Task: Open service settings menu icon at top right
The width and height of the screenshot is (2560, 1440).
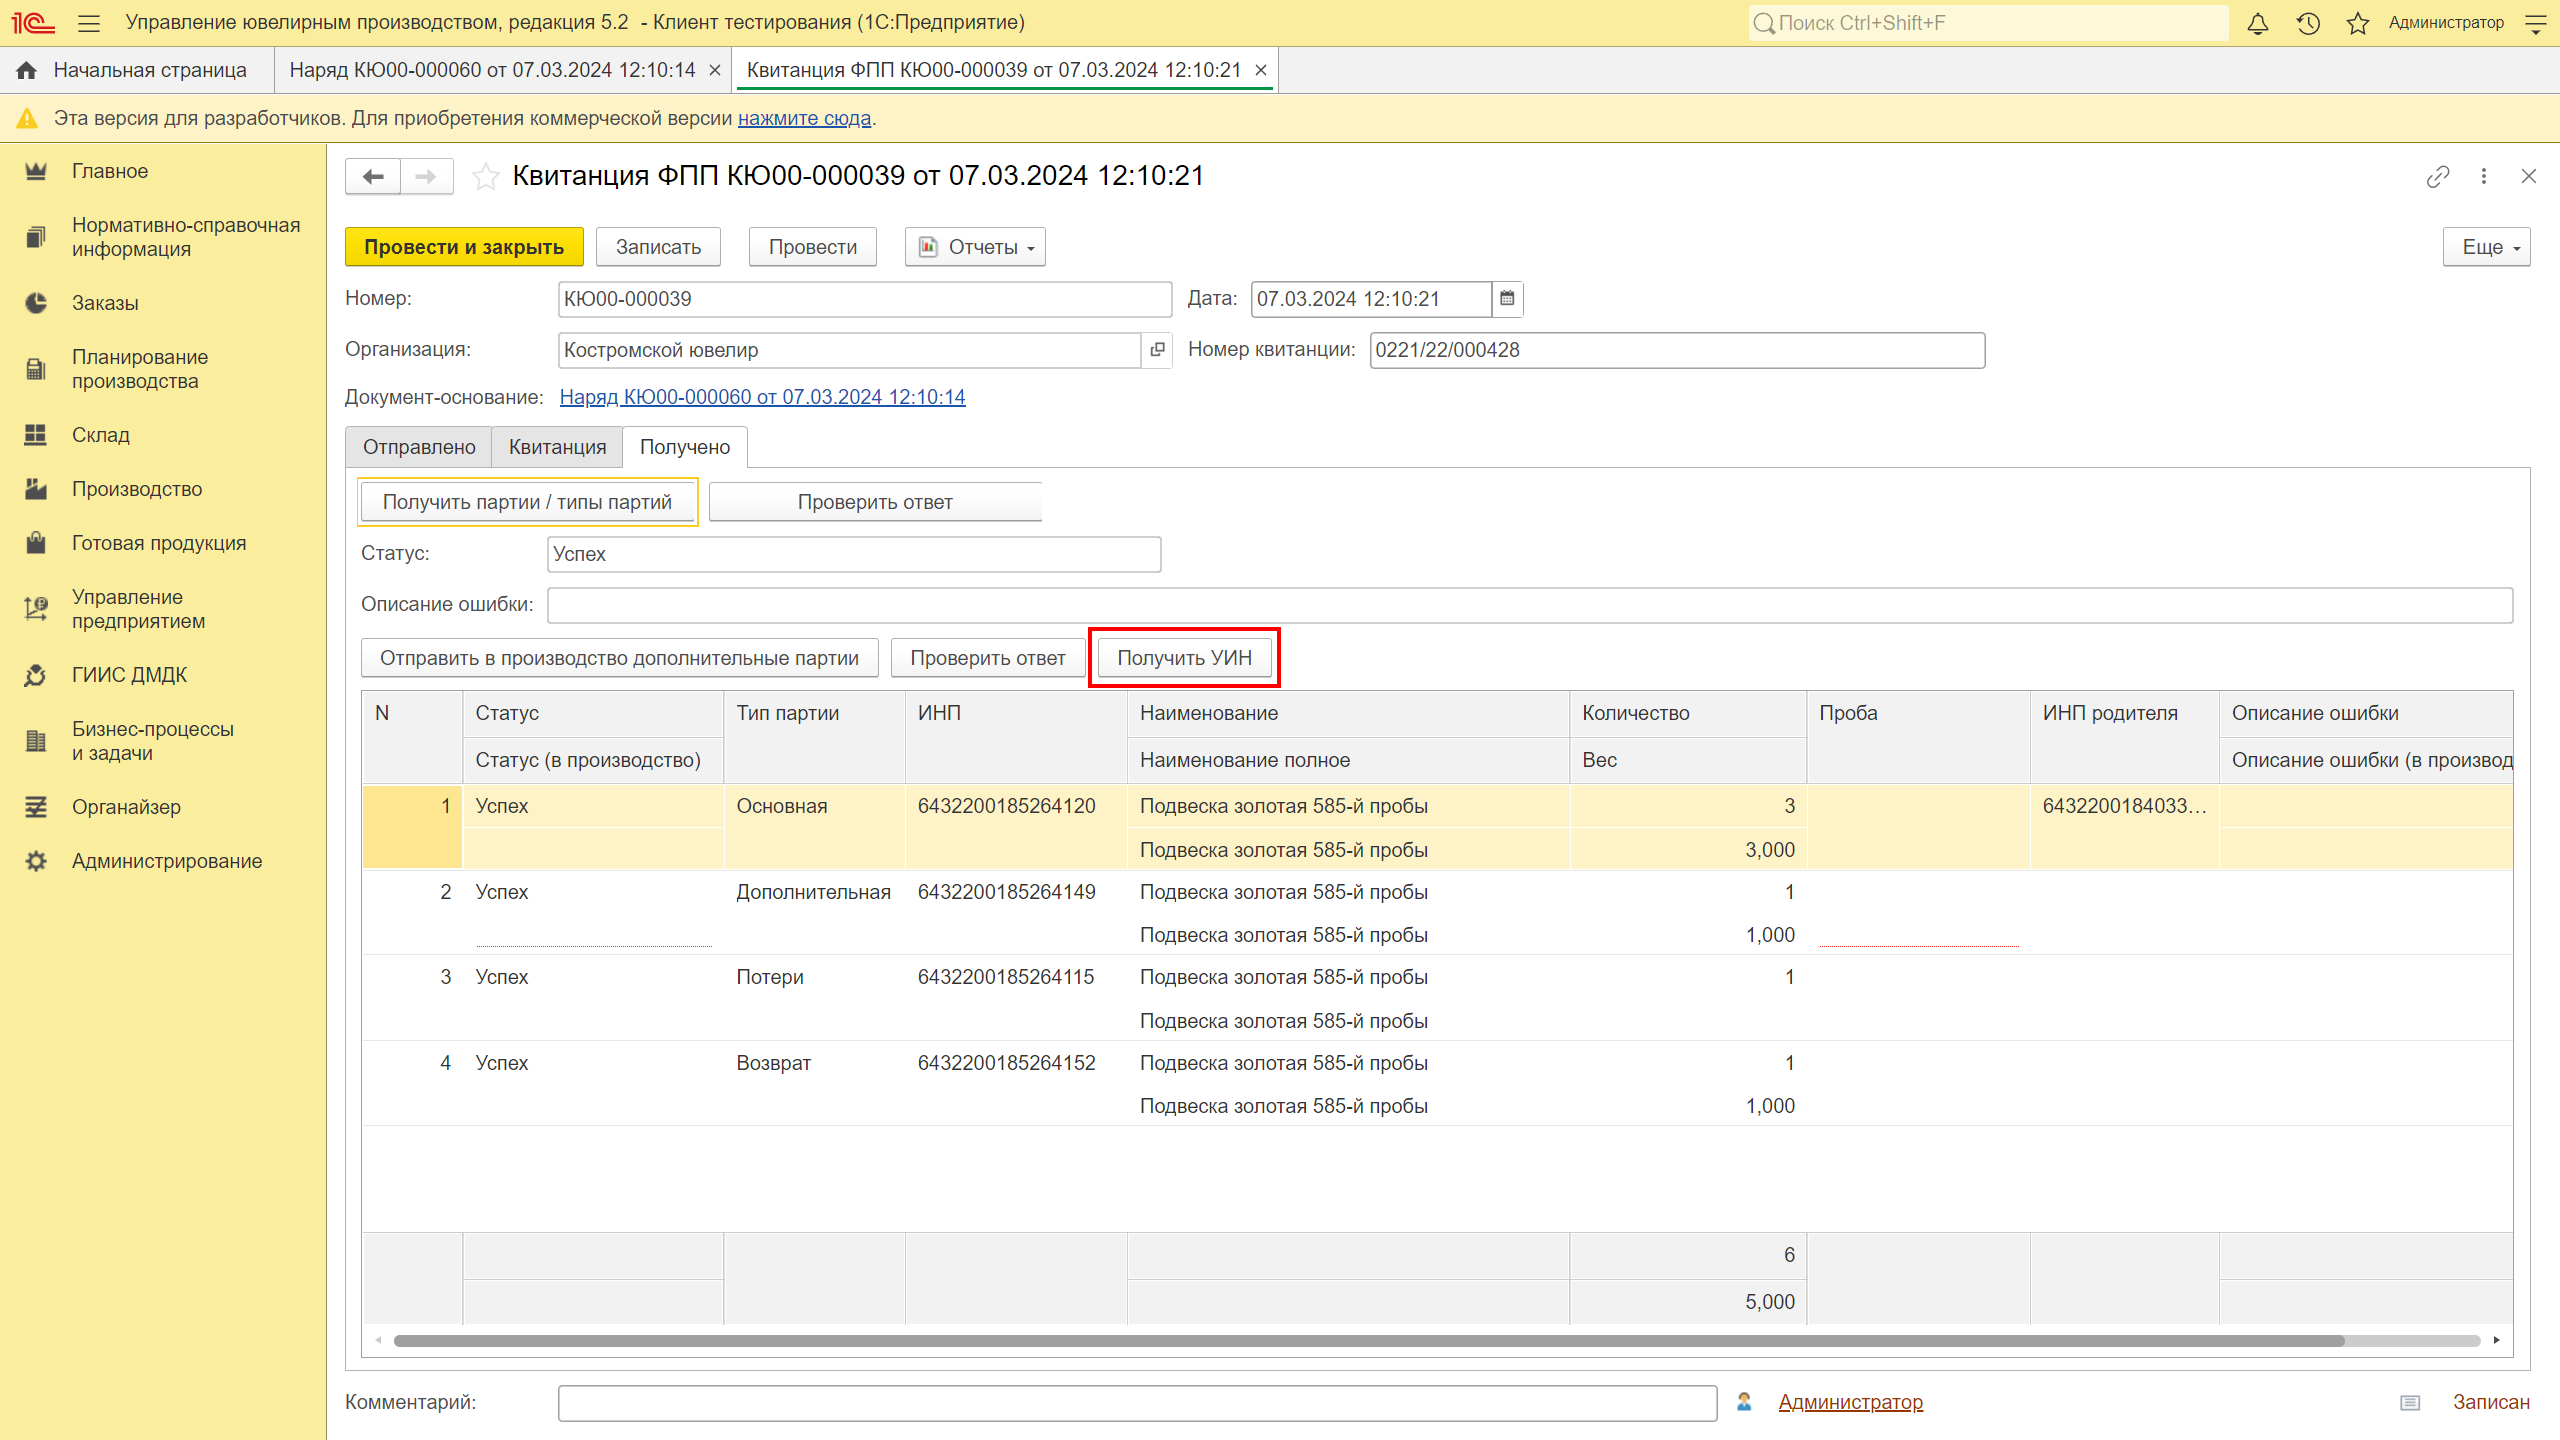Action: tap(2536, 23)
